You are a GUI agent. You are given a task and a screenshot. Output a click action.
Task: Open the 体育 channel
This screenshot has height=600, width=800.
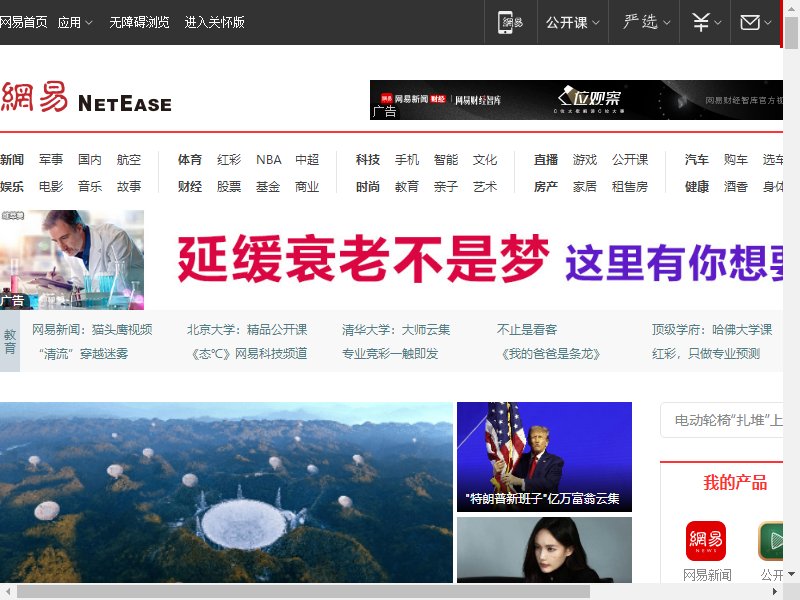[x=190, y=160]
